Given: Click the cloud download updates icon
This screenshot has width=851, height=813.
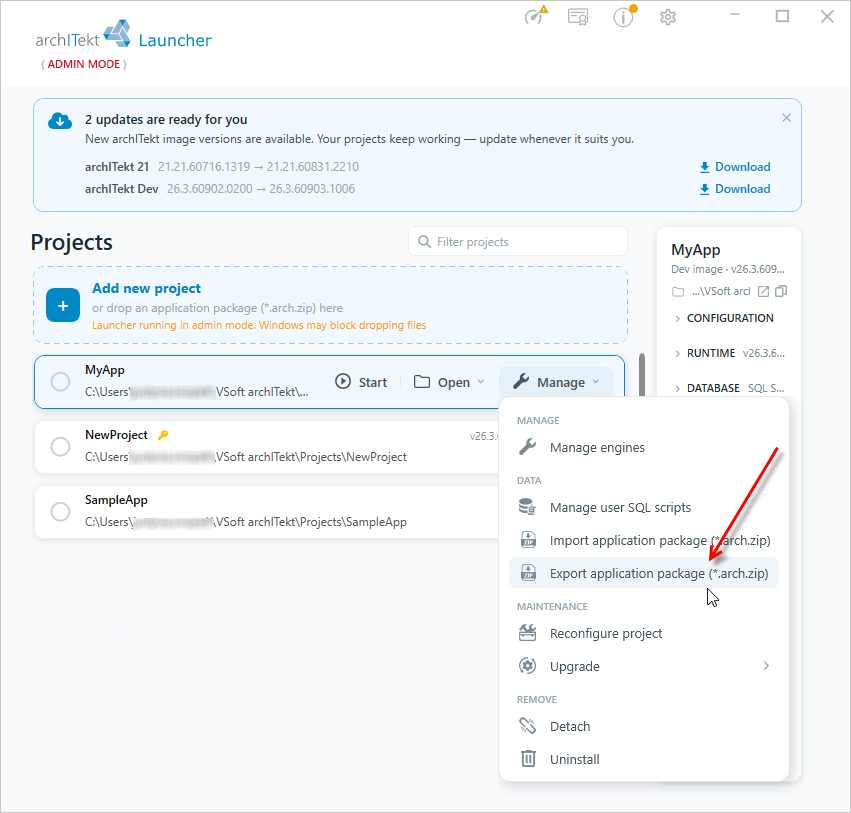Looking at the screenshot, I should [60, 120].
